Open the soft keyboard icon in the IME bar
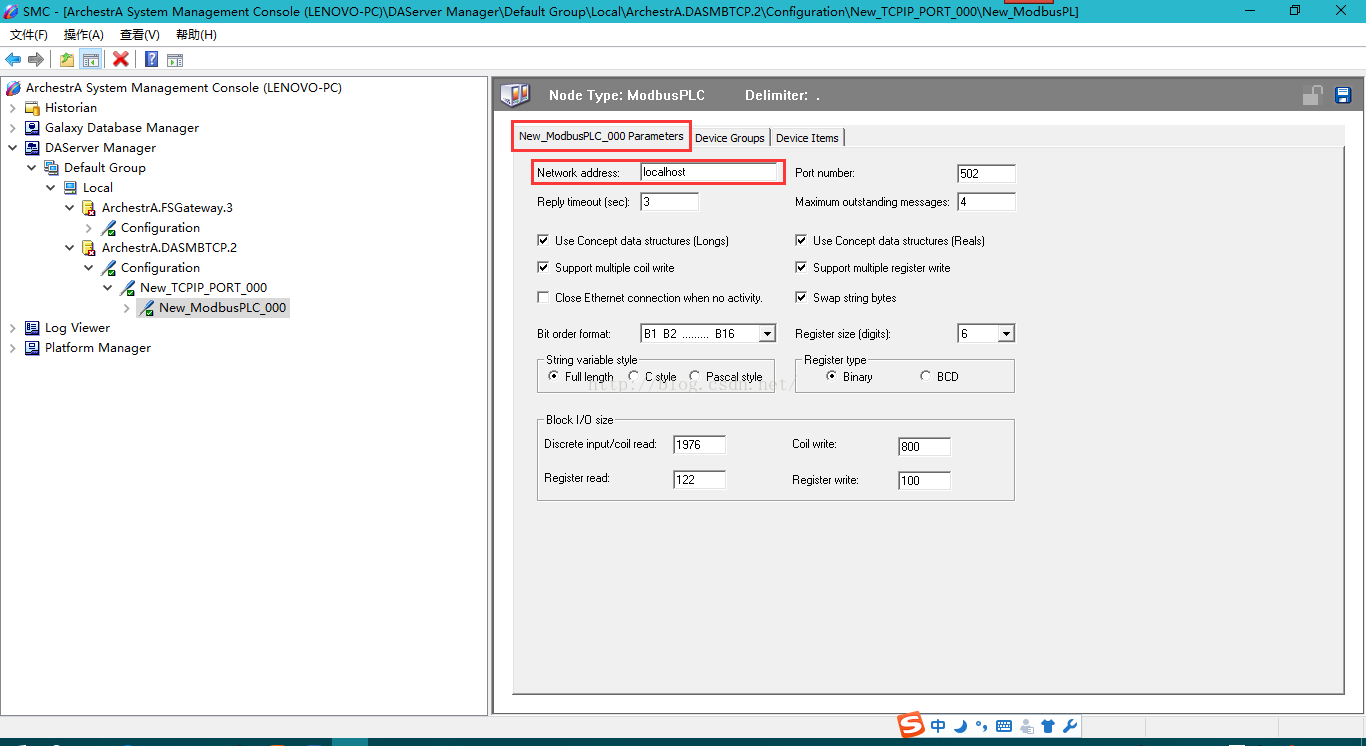Image resolution: width=1366 pixels, height=746 pixels. click(x=1004, y=727)
